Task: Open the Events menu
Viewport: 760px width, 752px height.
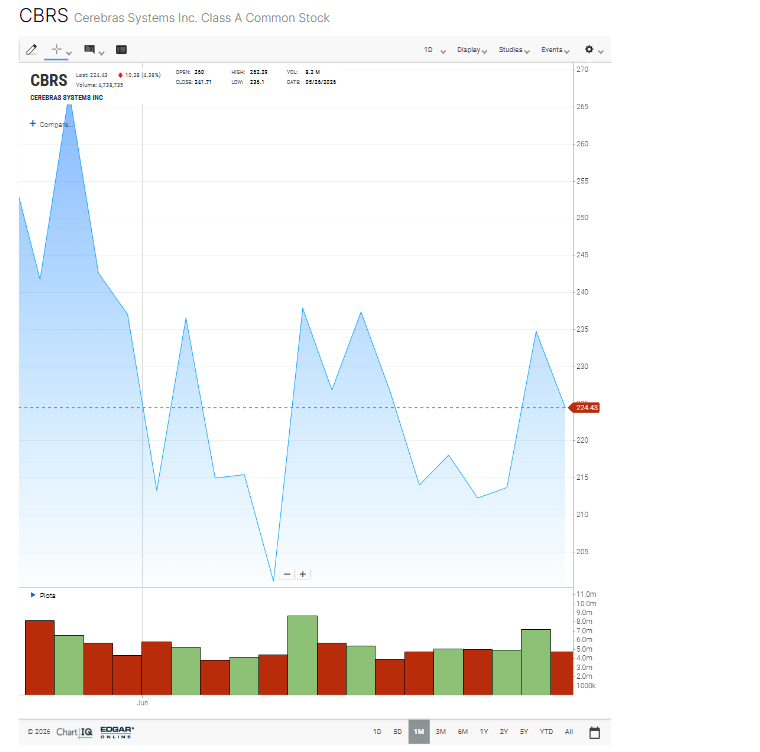Action: tap(555, 50)
